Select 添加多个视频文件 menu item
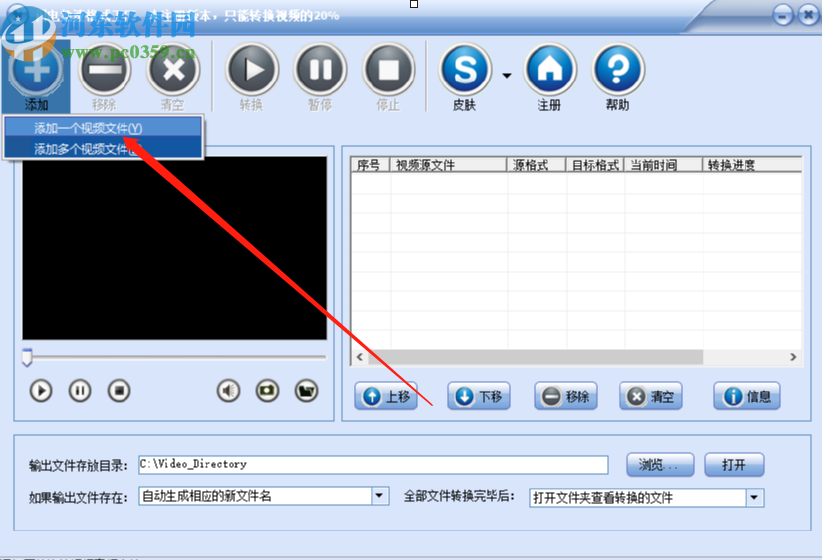 [103, 148]
